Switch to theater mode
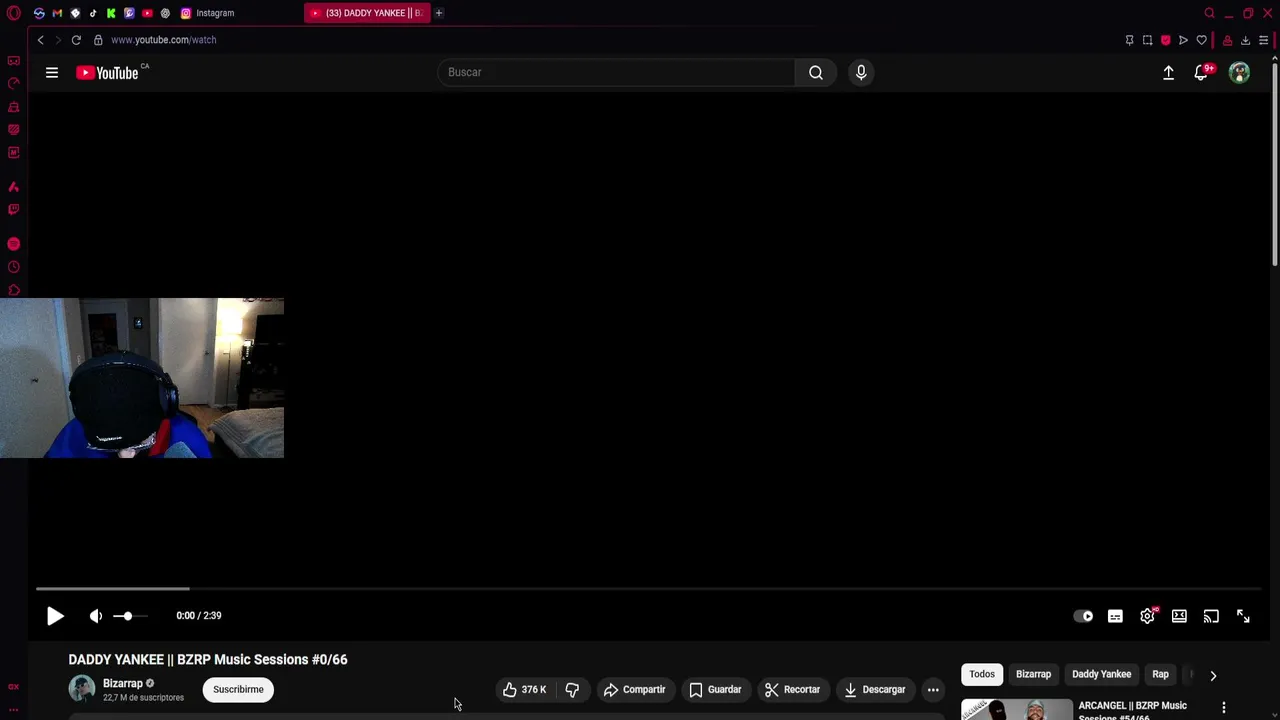The width and height of the screenshot is (1280, 720). (x=1180, y=616)
